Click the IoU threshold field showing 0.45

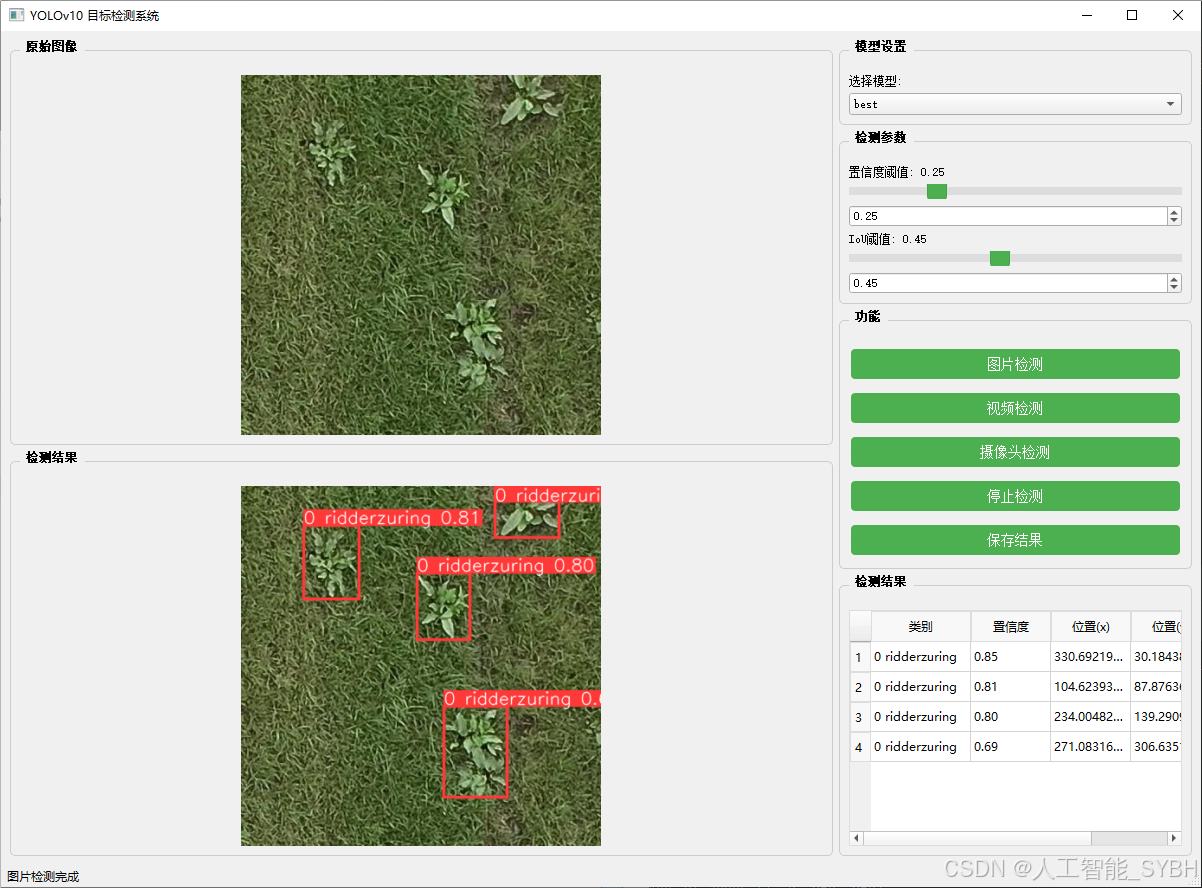click(1007, 283)
